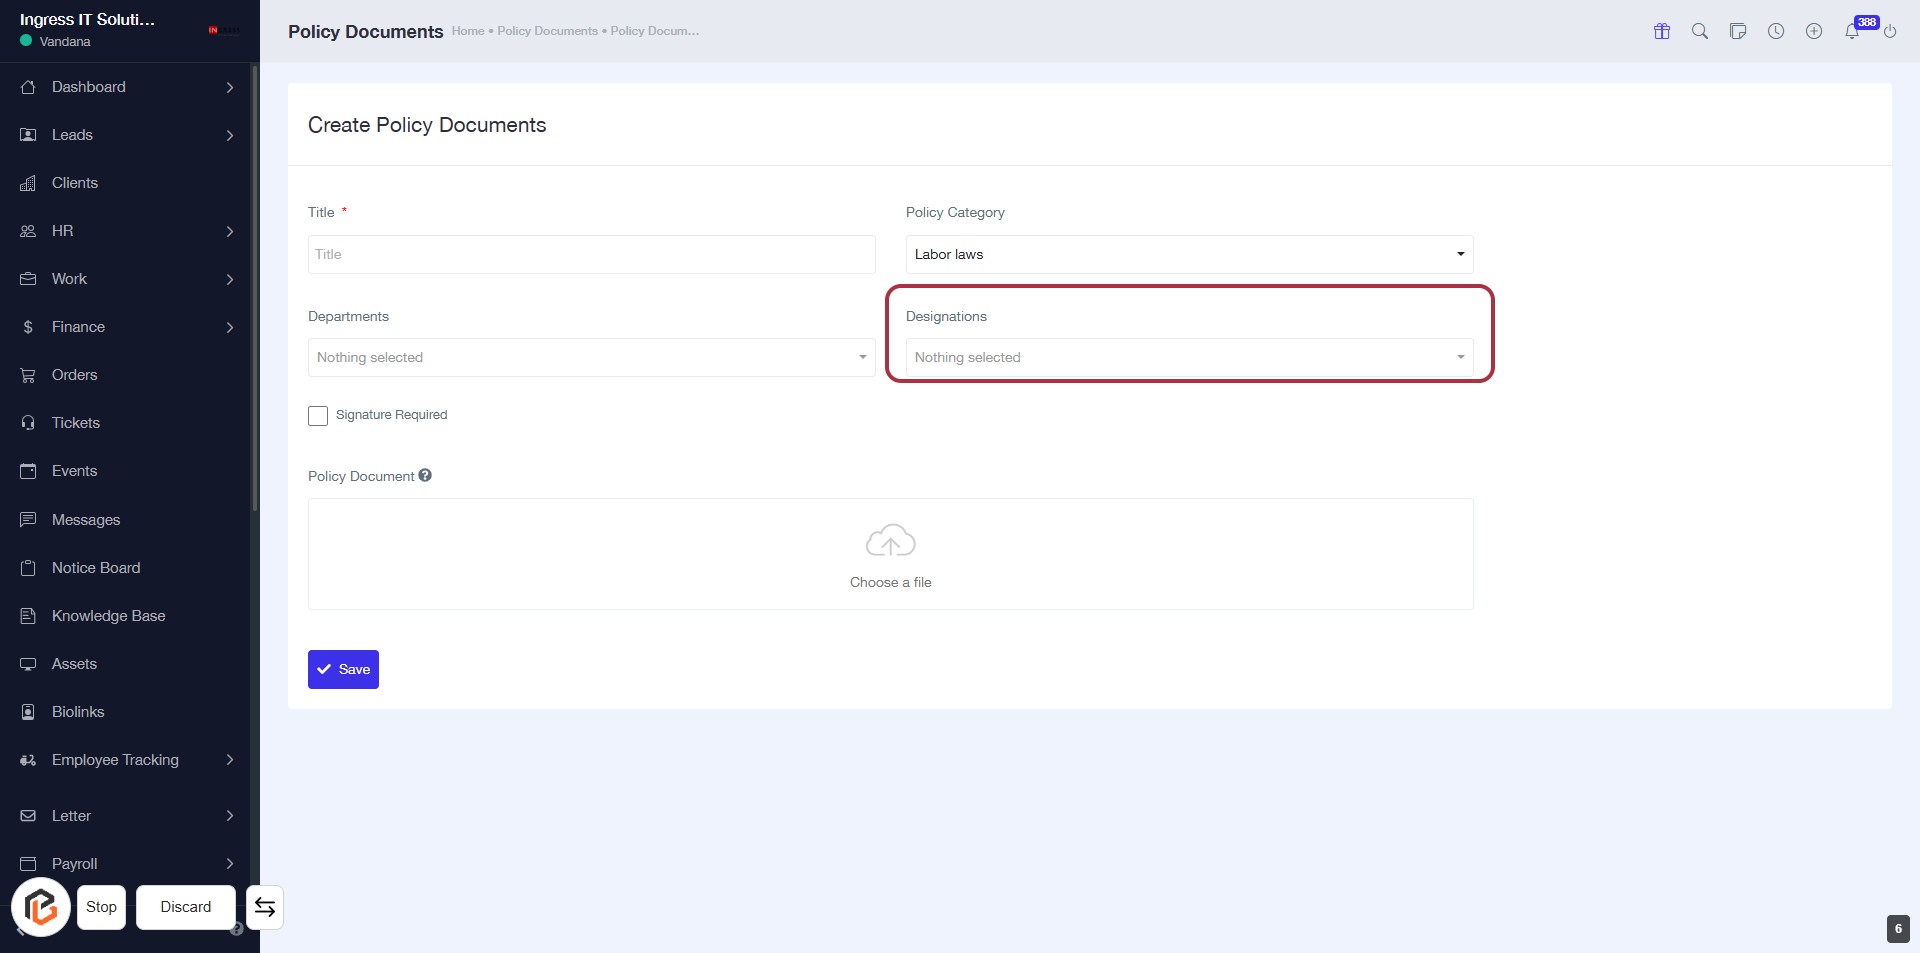Click the gift icon in top bar
Viewport: 1920px width, 953px height.
[1662, 31]
